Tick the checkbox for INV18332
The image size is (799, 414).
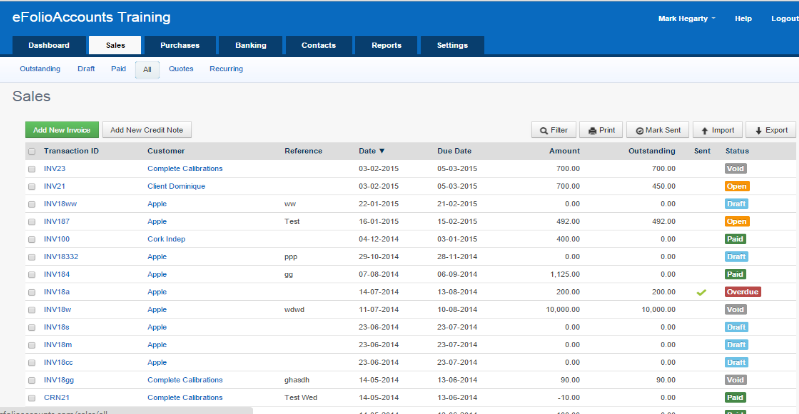click(32, 257)
